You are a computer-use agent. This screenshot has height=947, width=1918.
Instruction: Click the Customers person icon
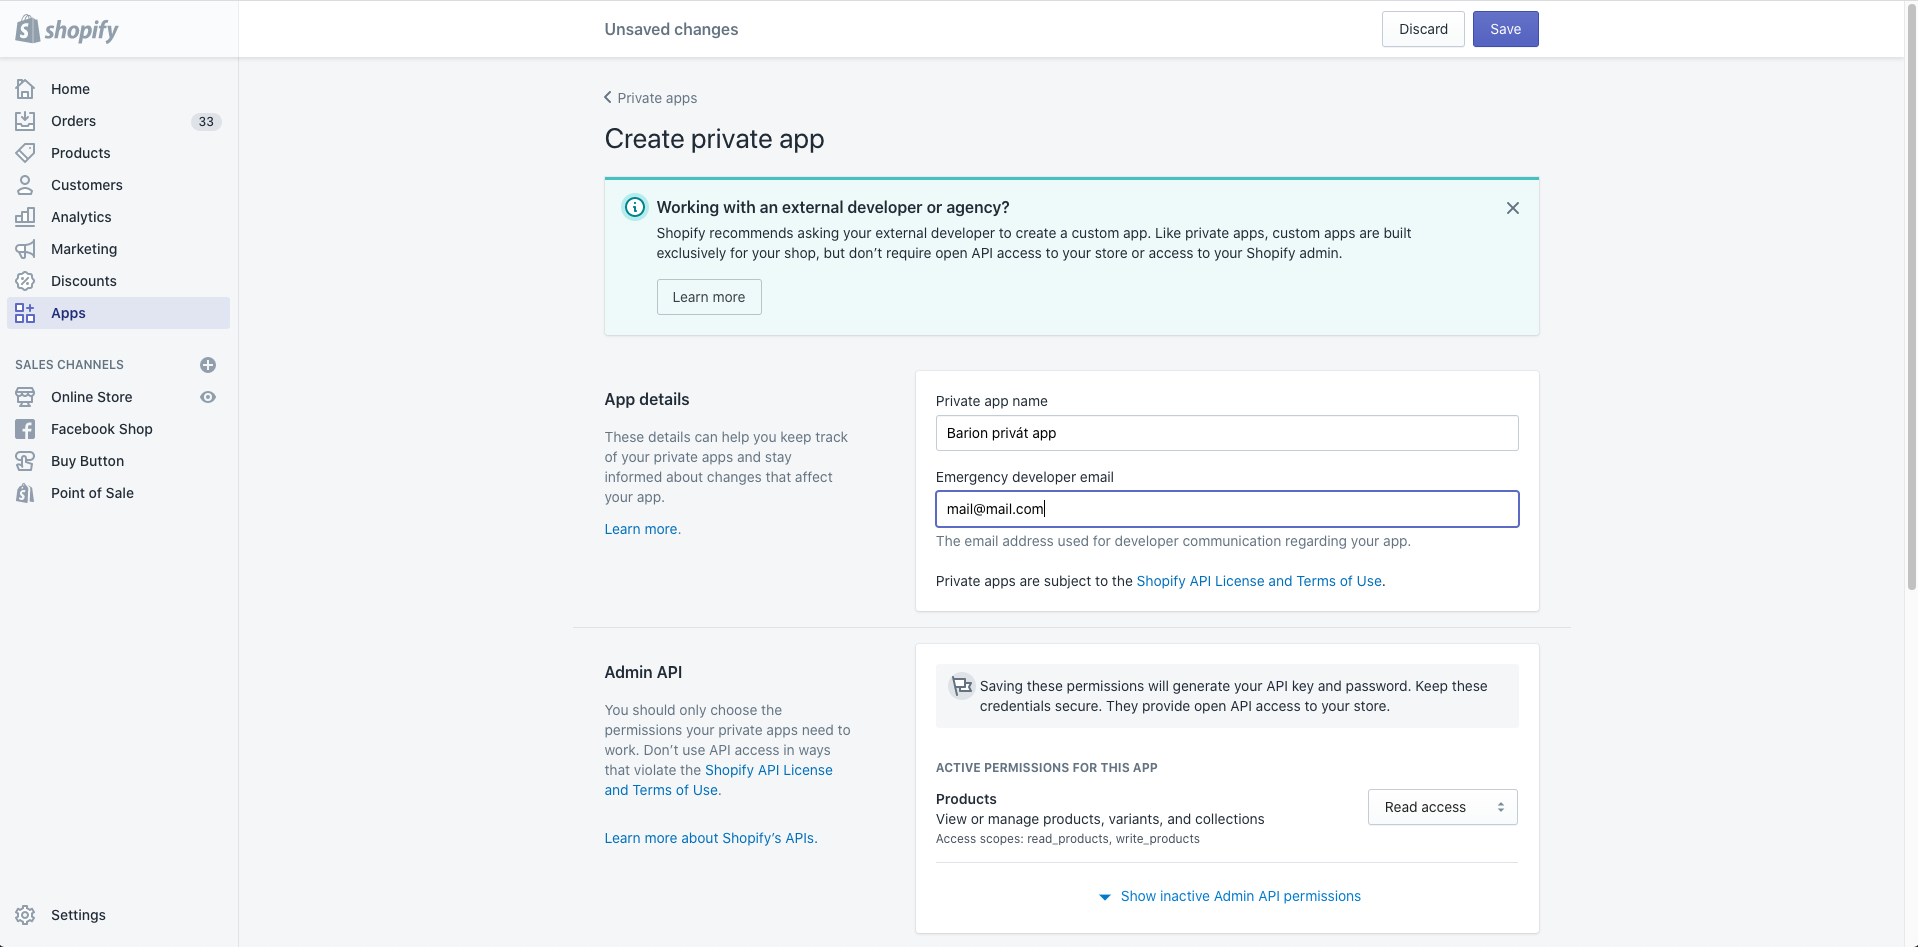[25, 185]
